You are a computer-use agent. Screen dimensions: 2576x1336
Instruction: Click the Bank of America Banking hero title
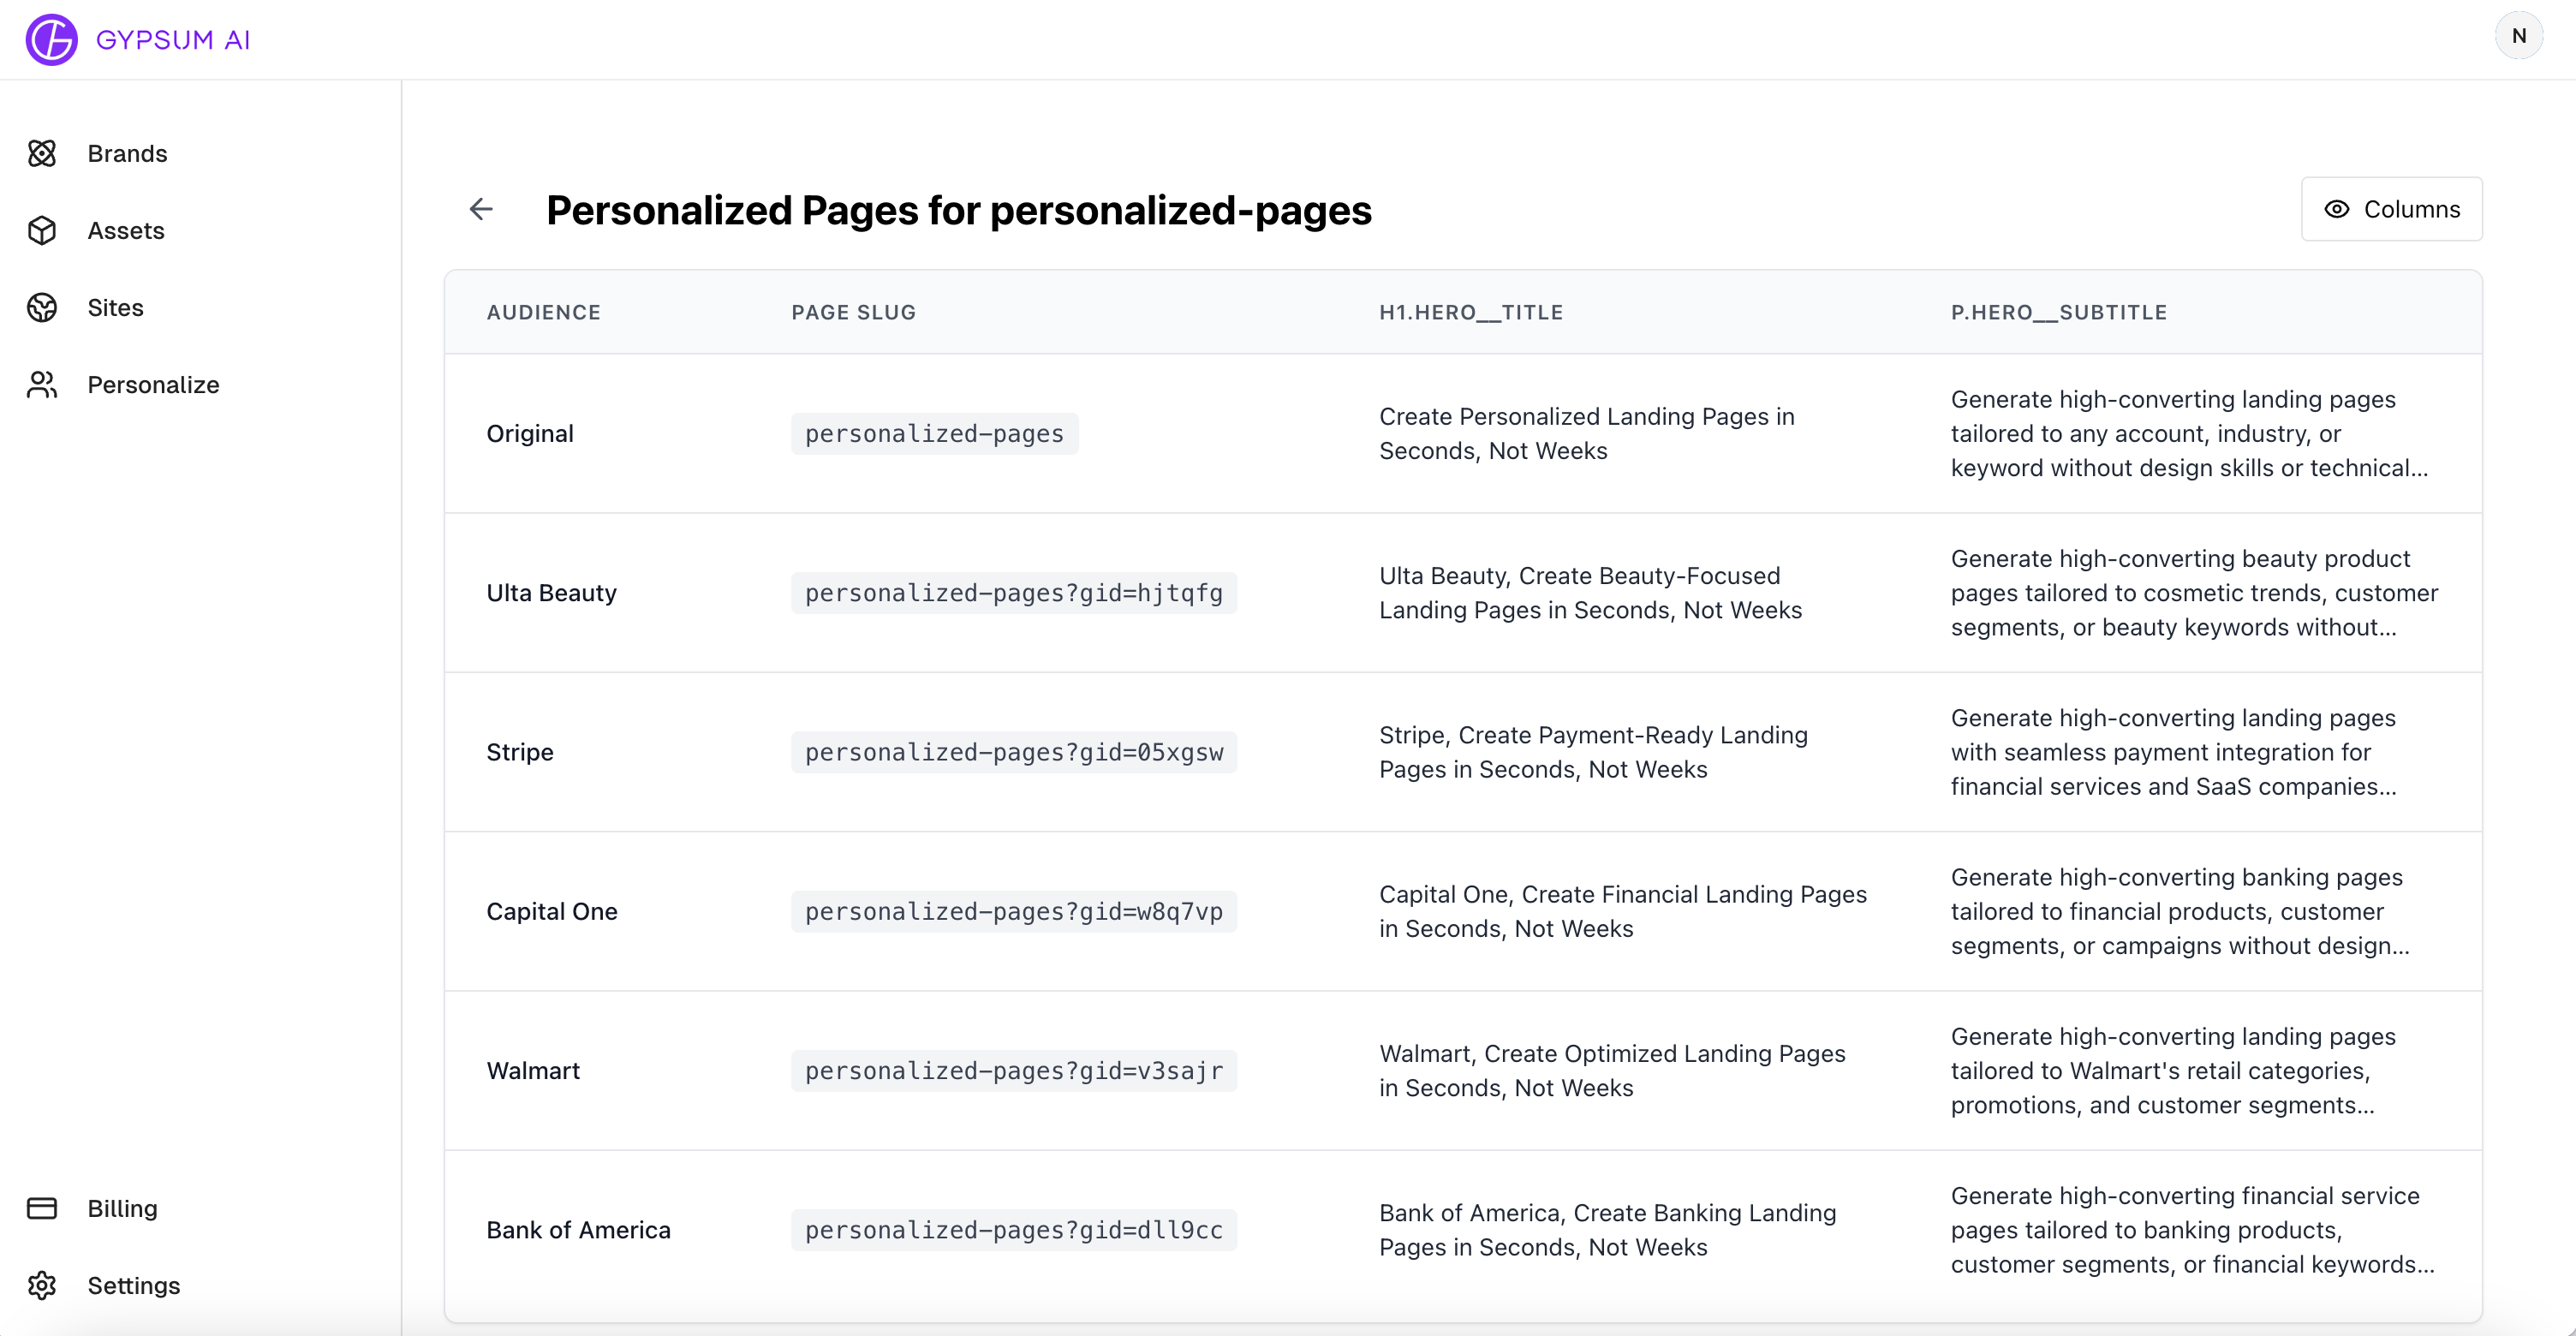(1608, 1230)
